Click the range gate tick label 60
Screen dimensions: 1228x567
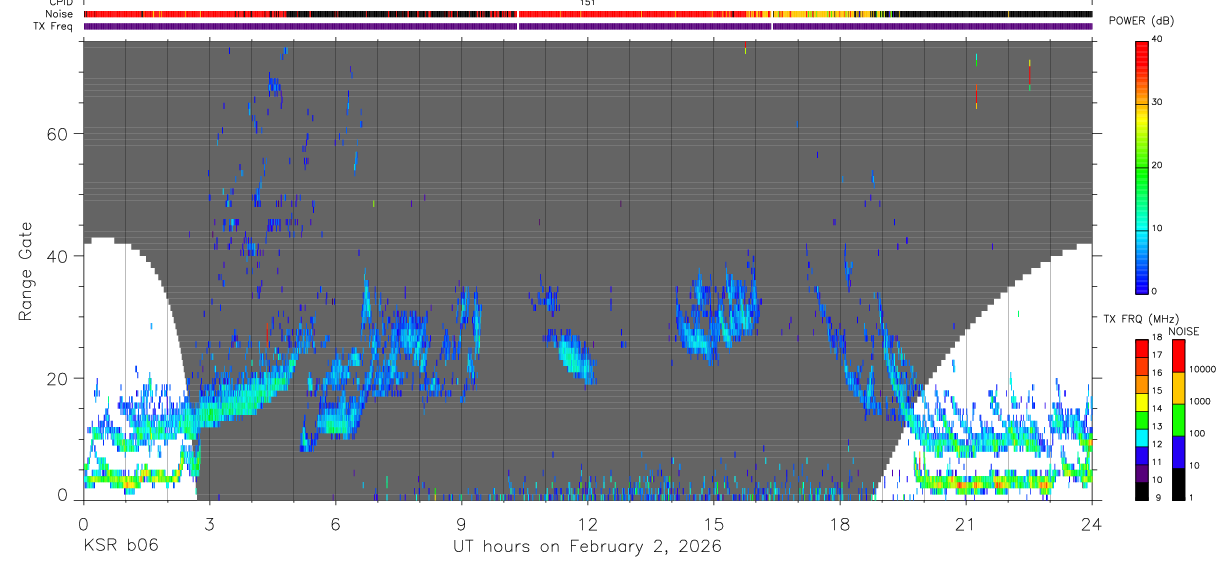coord(57,133)
